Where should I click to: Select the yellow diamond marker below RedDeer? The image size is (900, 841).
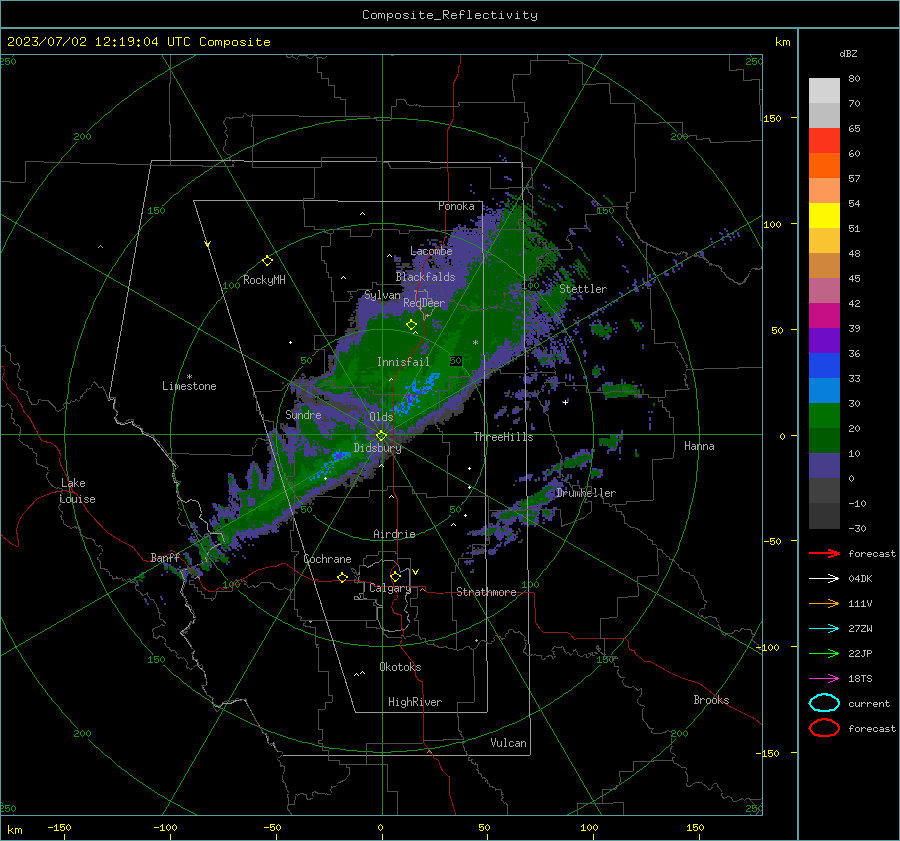[x=411, y=325]
